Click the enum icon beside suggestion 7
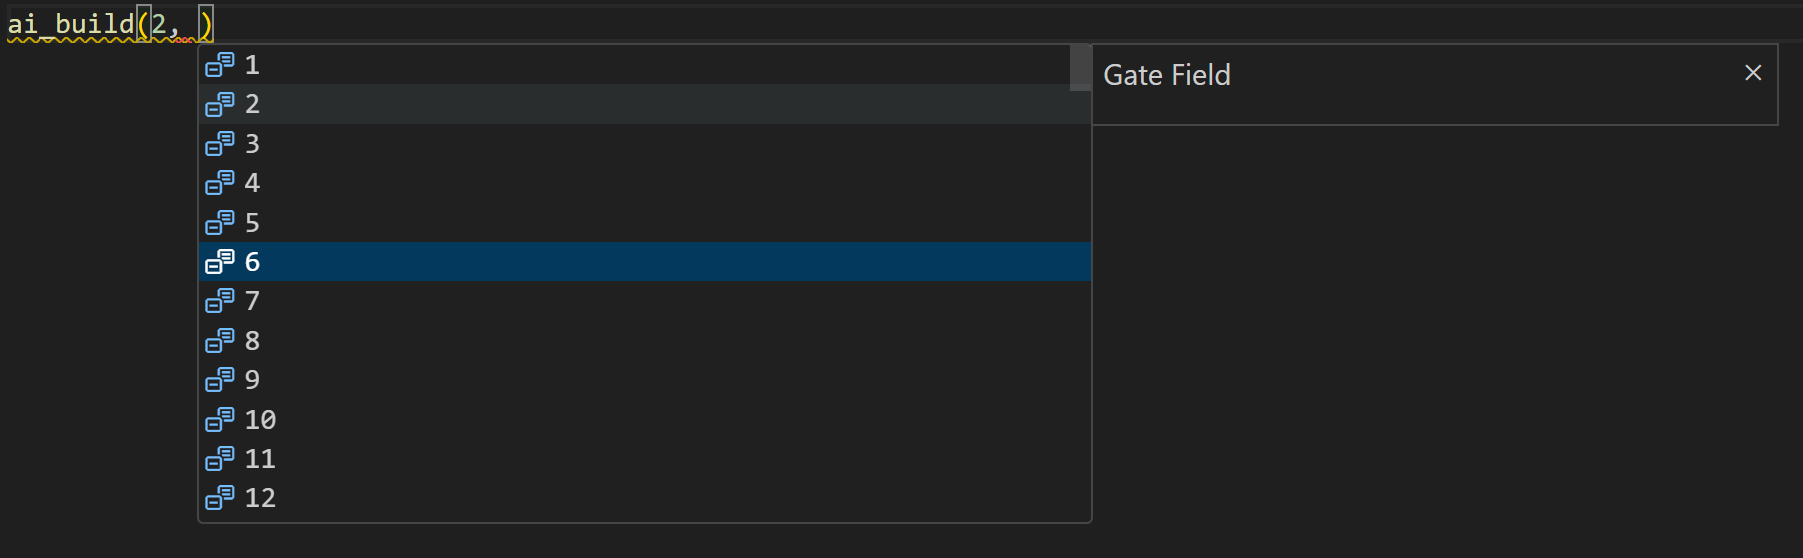Viewport: 1803px width, 558px height. pyautogui.click(x=220, y=301)
